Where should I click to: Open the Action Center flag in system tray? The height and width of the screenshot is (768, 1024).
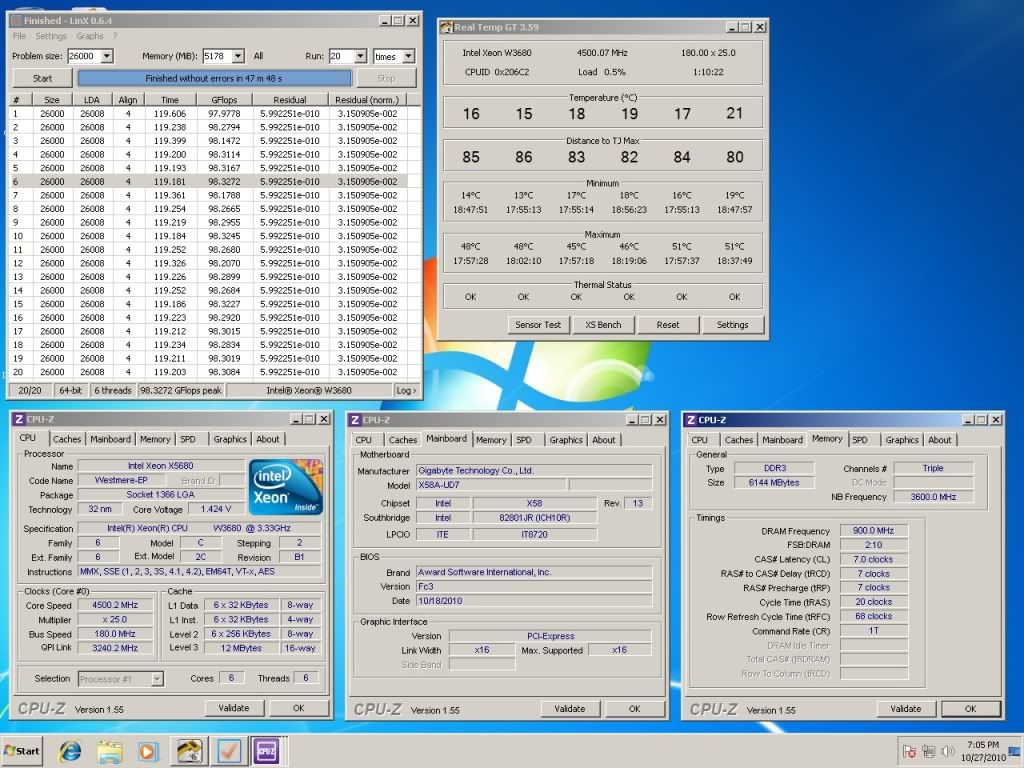pos(909,751)
